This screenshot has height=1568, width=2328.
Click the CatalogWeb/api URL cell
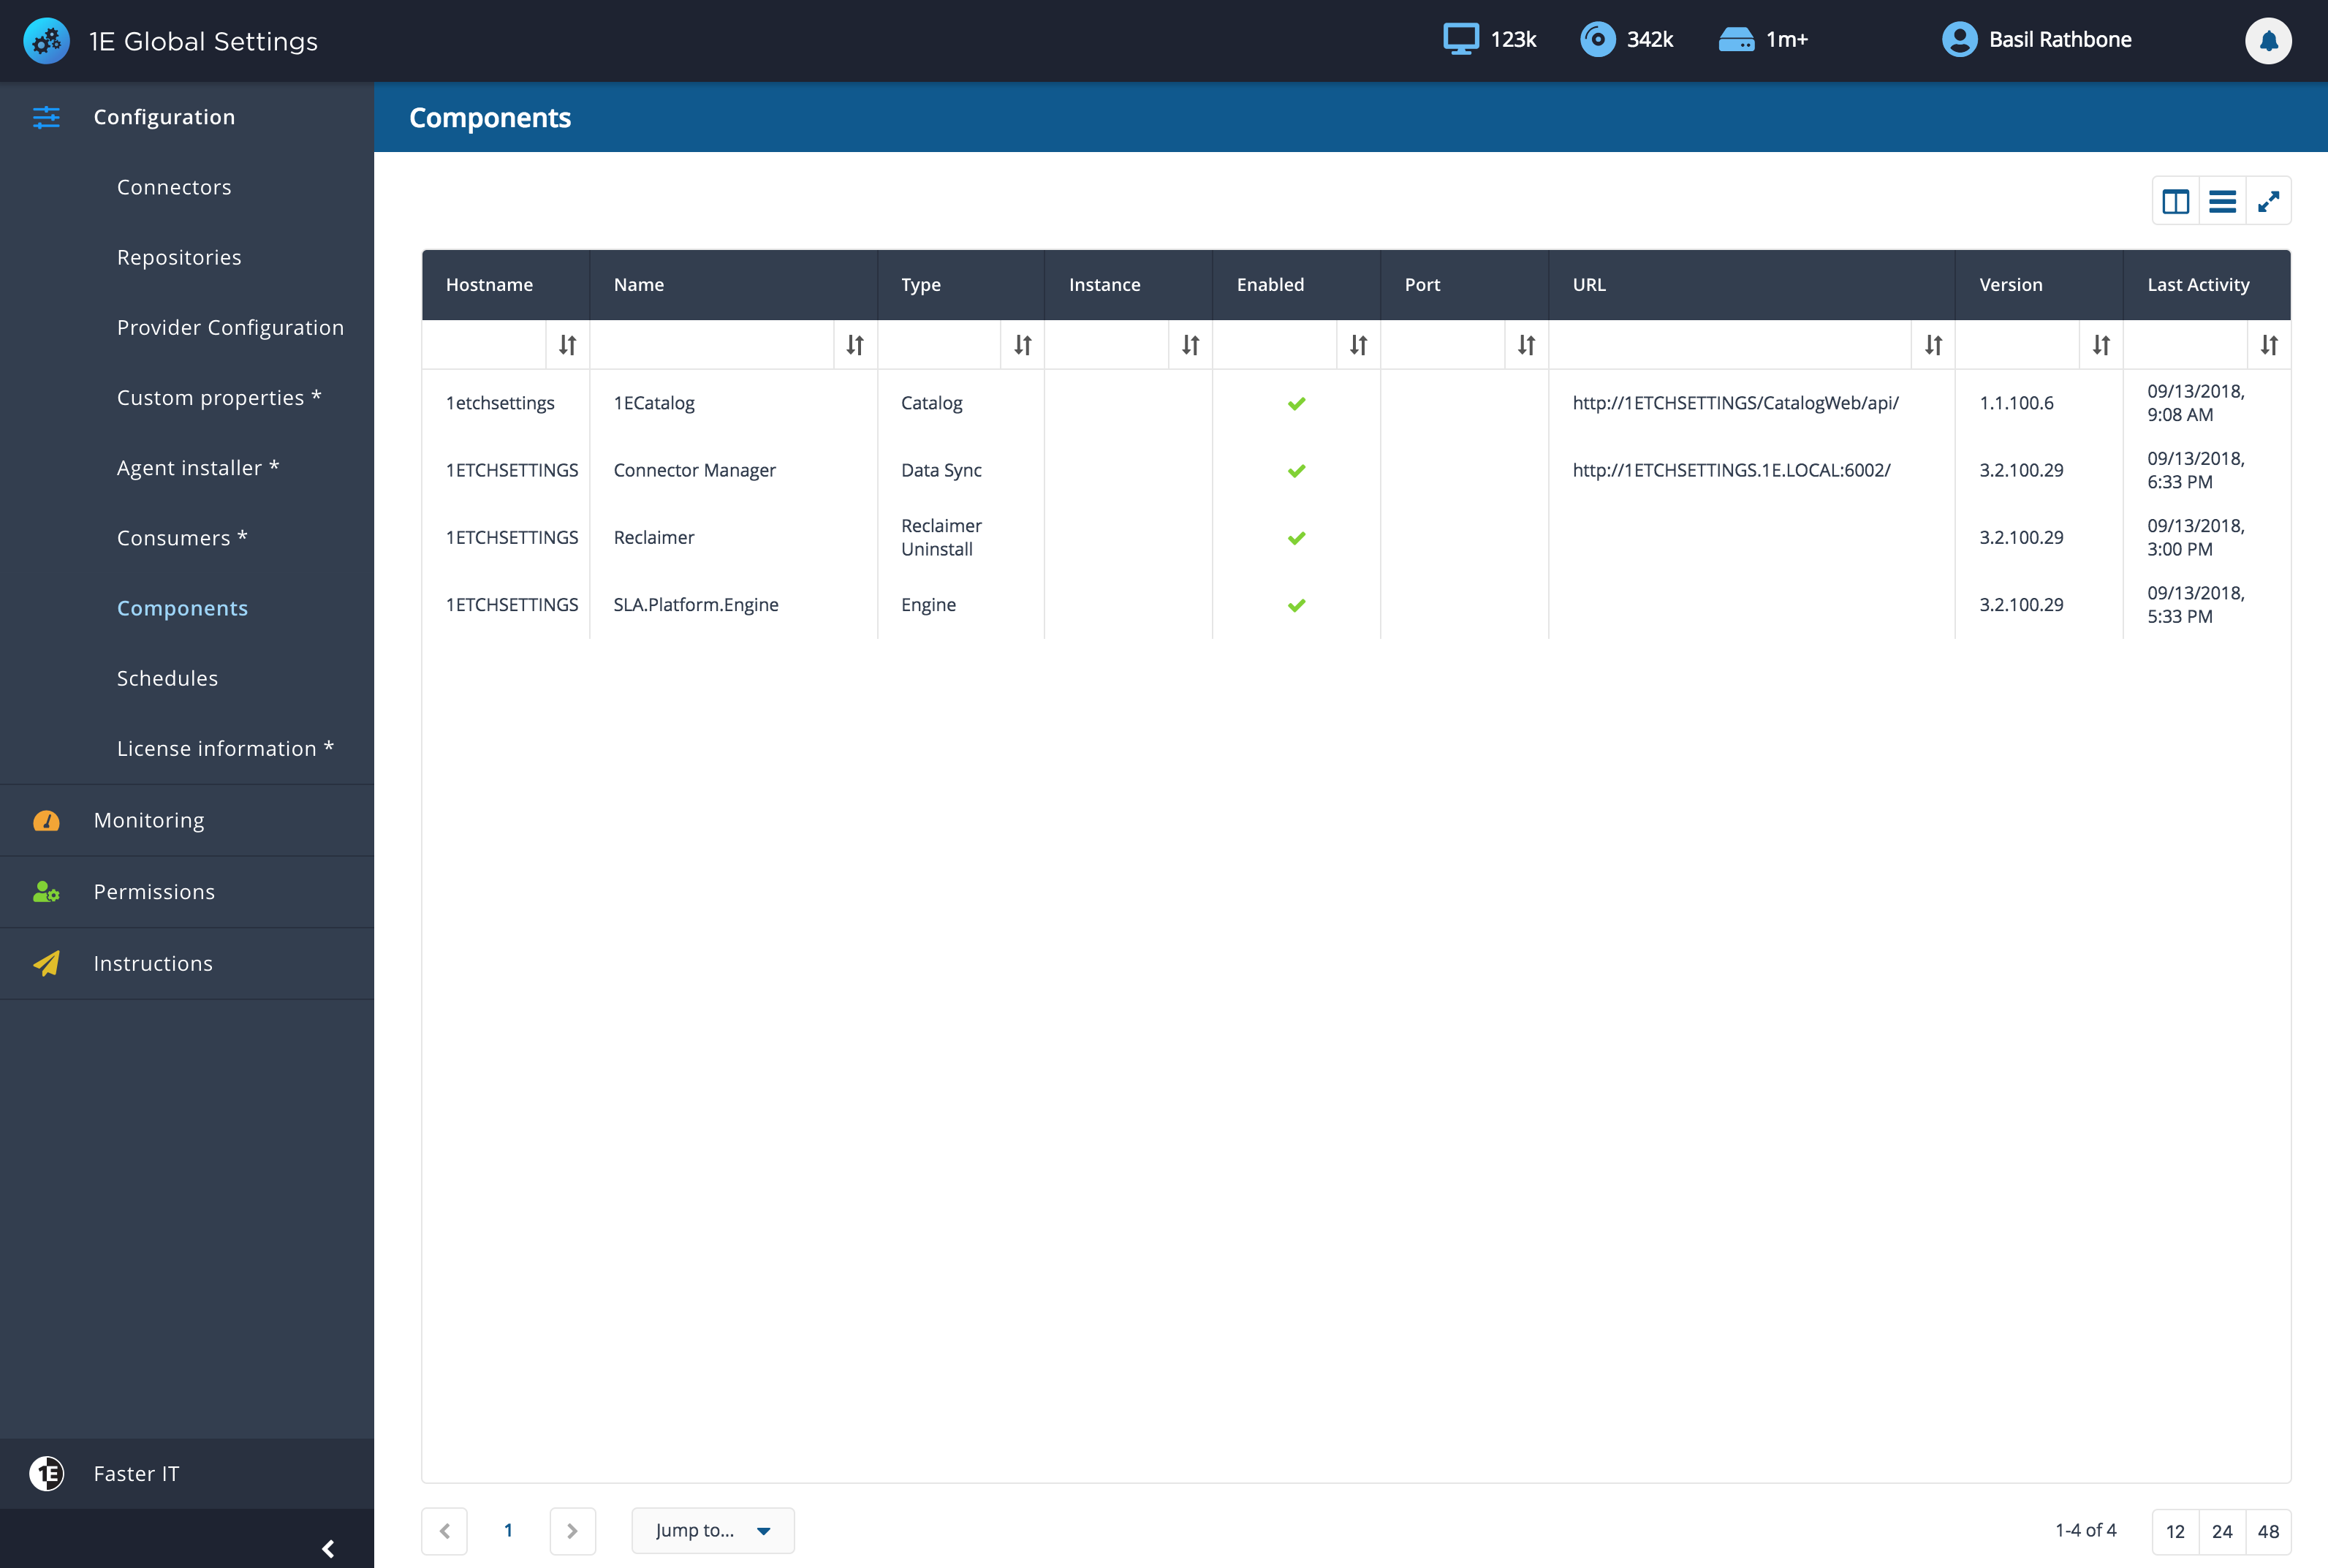tap(1735, 403)
